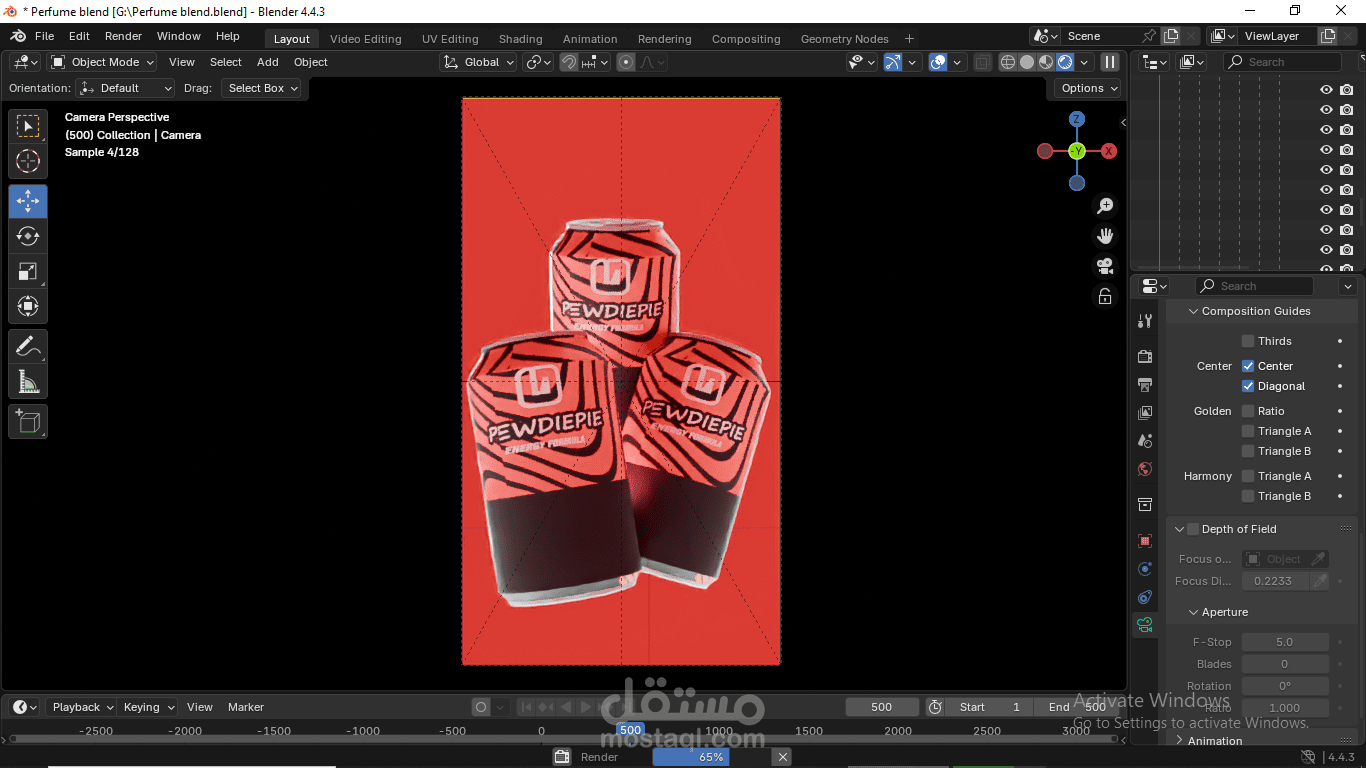This screenshot has height=768, width=1366.
Task: Toggle show overlays button
Action: point(938,62)
